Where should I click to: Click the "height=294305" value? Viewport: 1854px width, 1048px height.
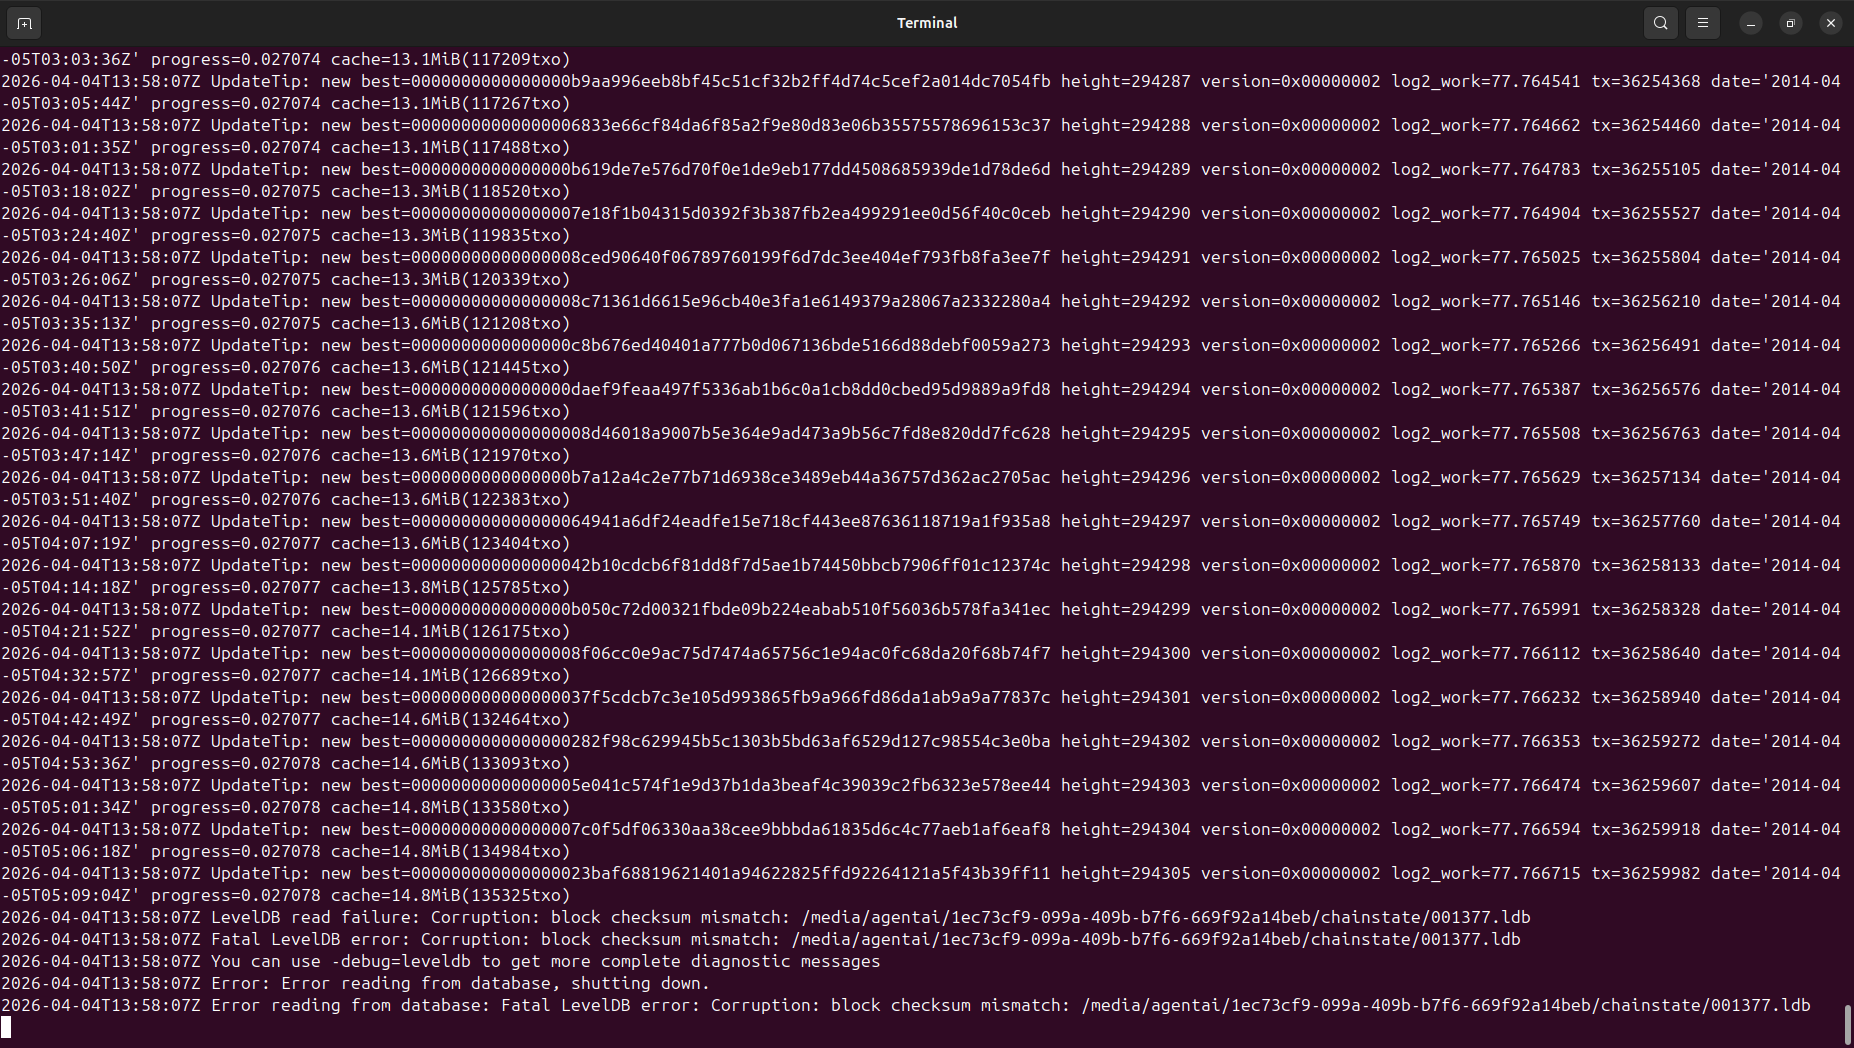pos(1125,873)
